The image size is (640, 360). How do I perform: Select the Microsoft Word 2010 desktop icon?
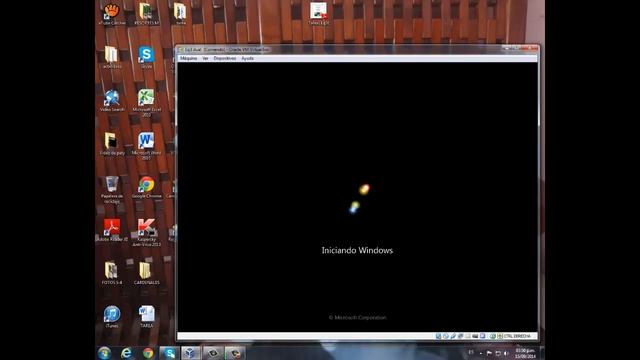[146, 146]
